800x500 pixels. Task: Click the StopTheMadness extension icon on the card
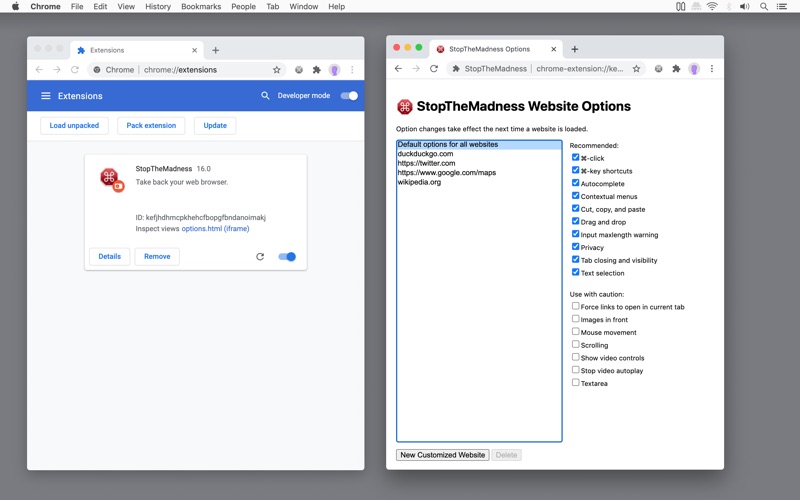pos(111,179)
